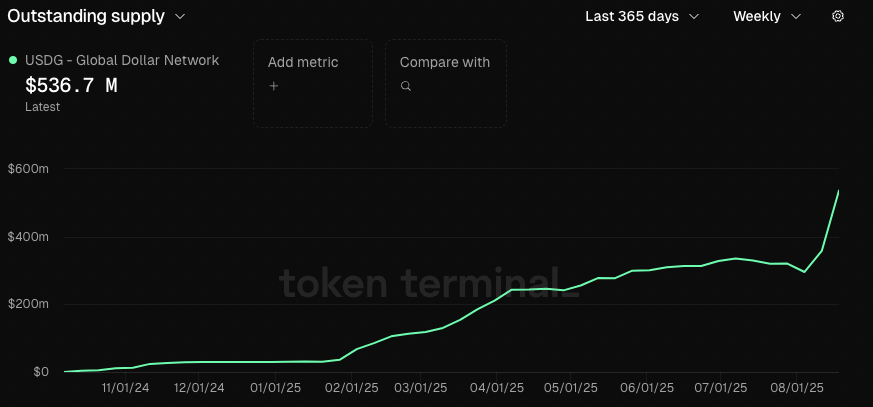Open the Weekly interval dropdown
873x407 pixels.
tap(767, 16)
